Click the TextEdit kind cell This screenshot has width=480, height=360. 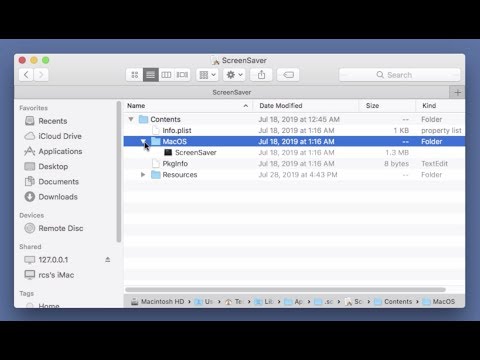(x=434, y=163)
